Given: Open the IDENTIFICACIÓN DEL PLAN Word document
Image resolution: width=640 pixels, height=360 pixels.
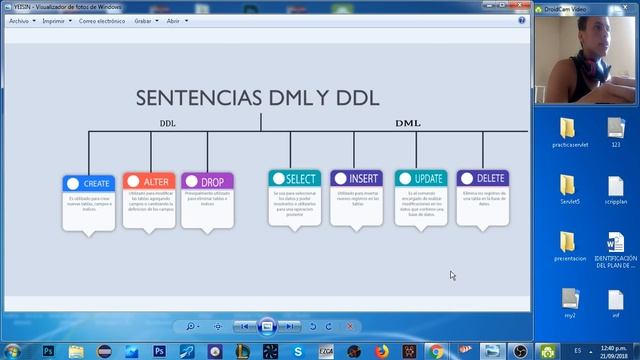Looking at the screenshot, I should point(616,250).
